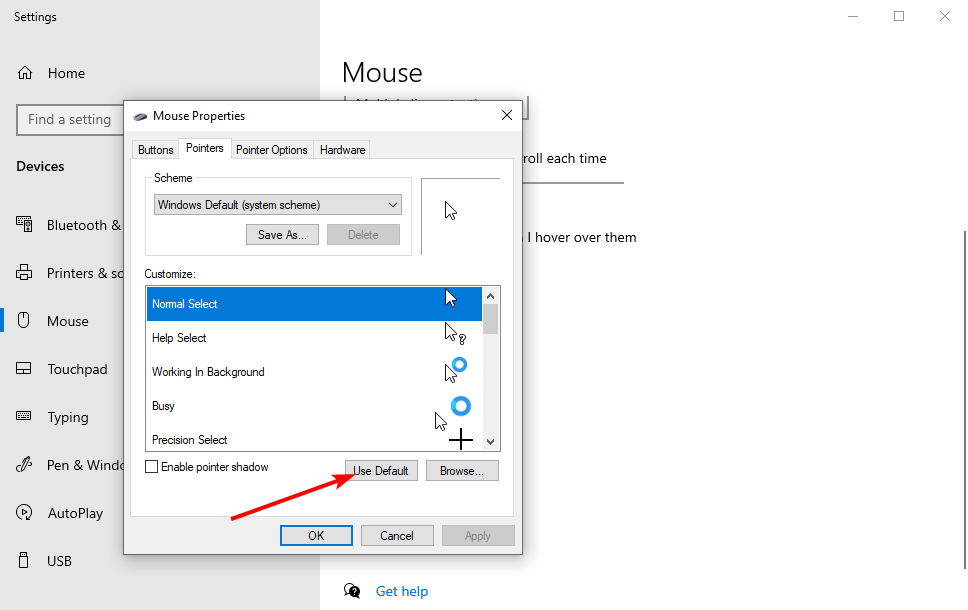This screenshot has height=610, width=968.
Task: Click the Save As... button
Action: click(x=282, y=235)
